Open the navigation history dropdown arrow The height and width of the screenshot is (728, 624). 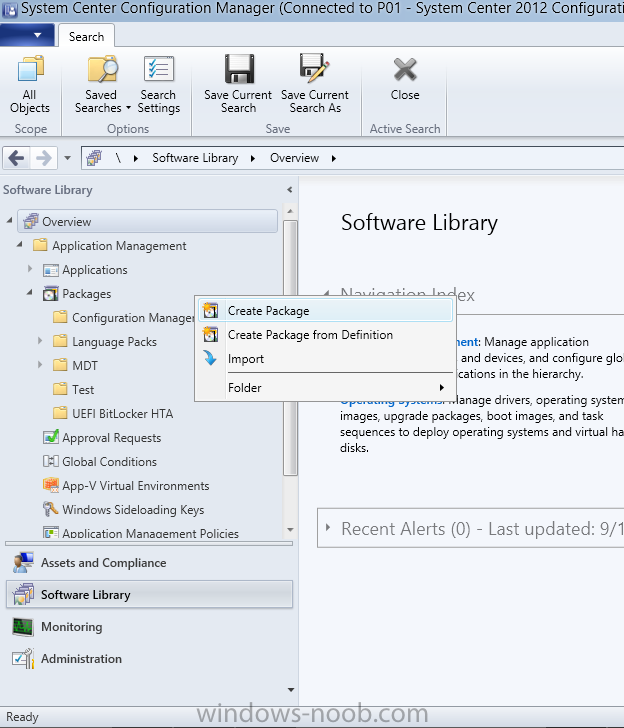click(67, 158)
